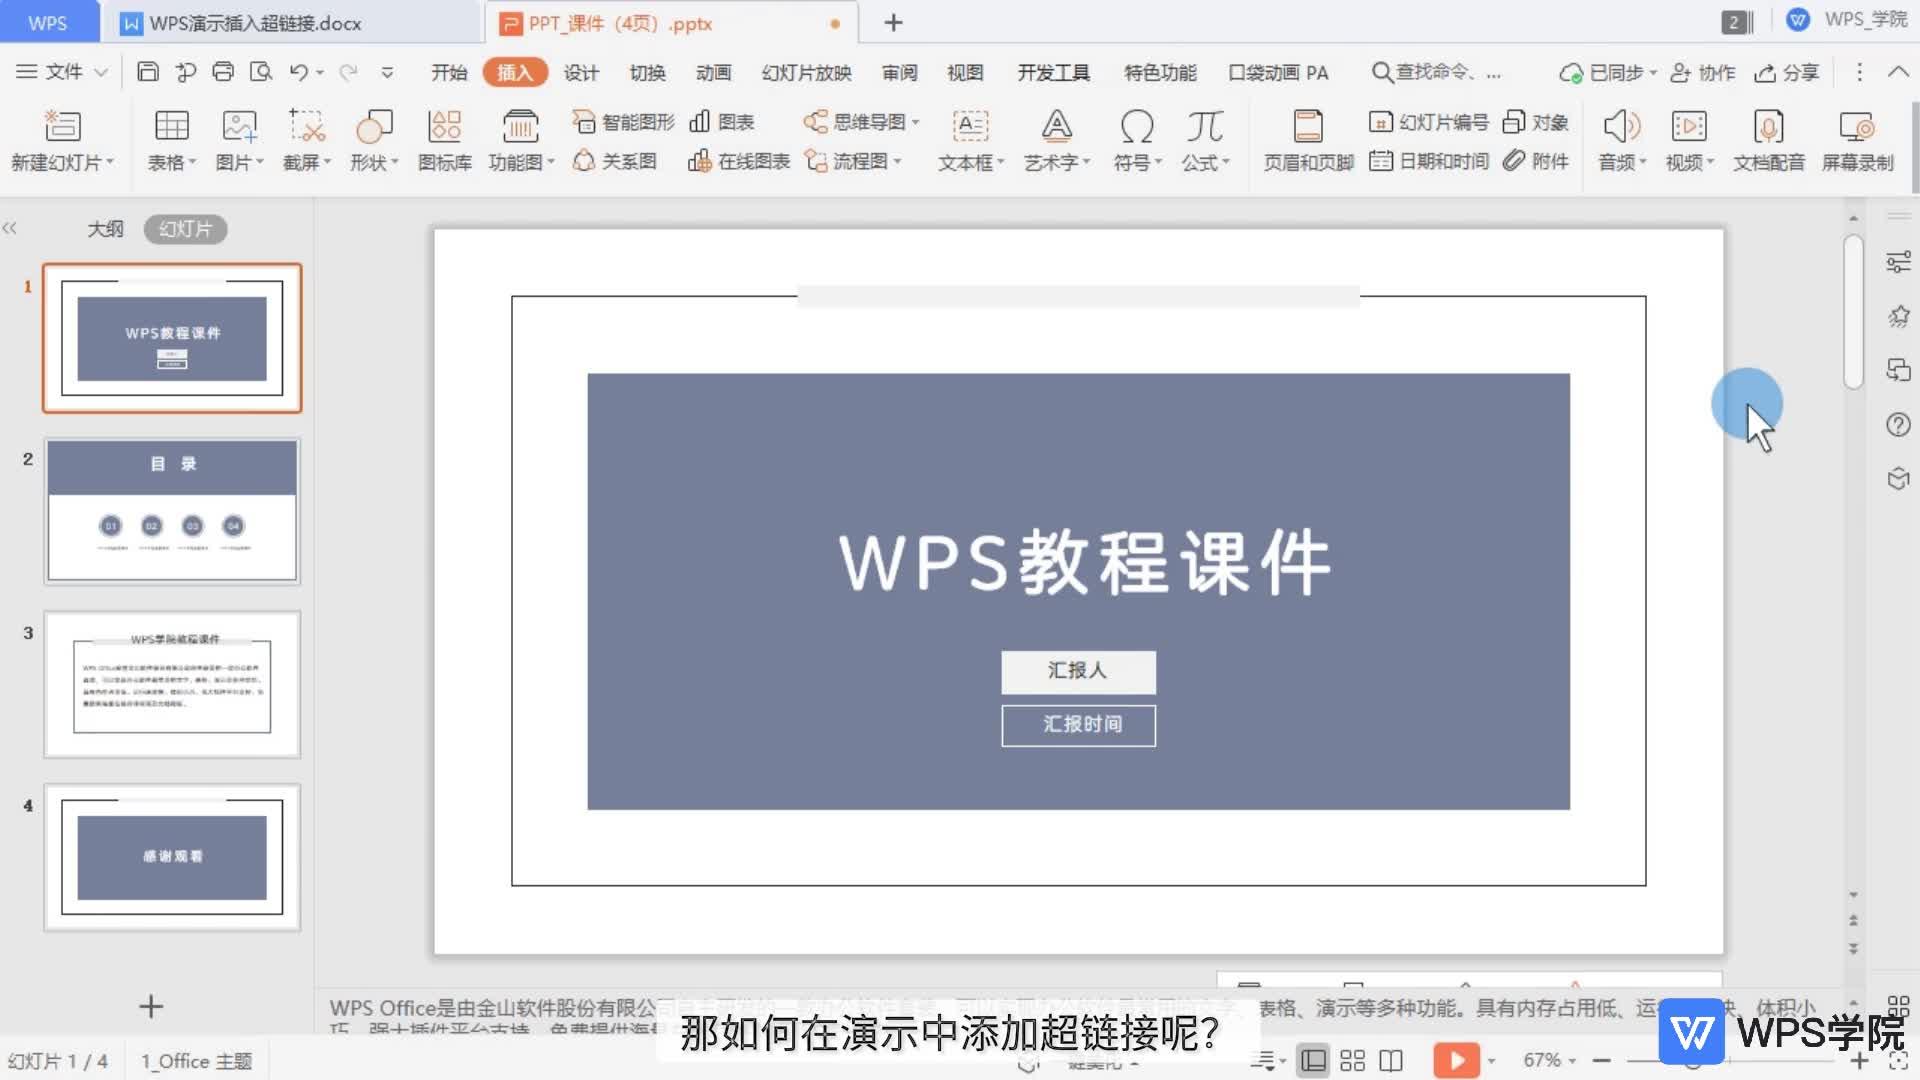
Task: Open the 图标库 icon library
Action: (x=445, y=126)
